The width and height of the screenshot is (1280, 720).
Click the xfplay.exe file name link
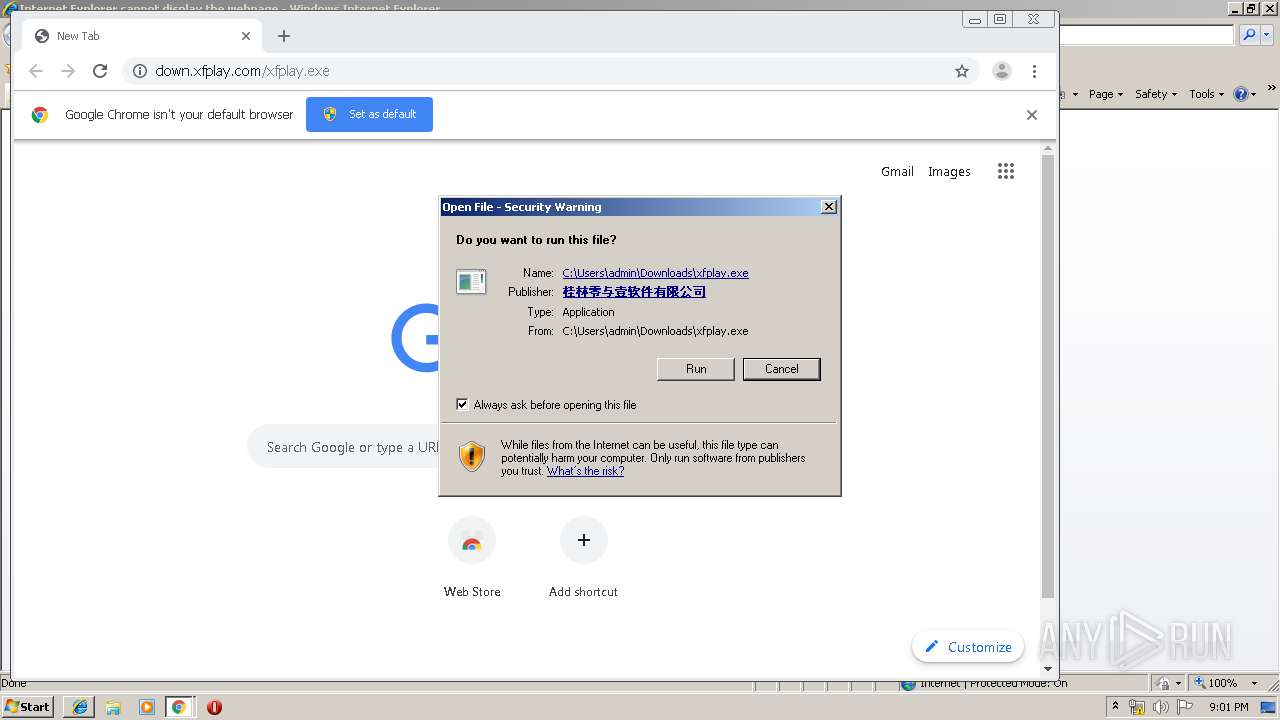(655, 273)
